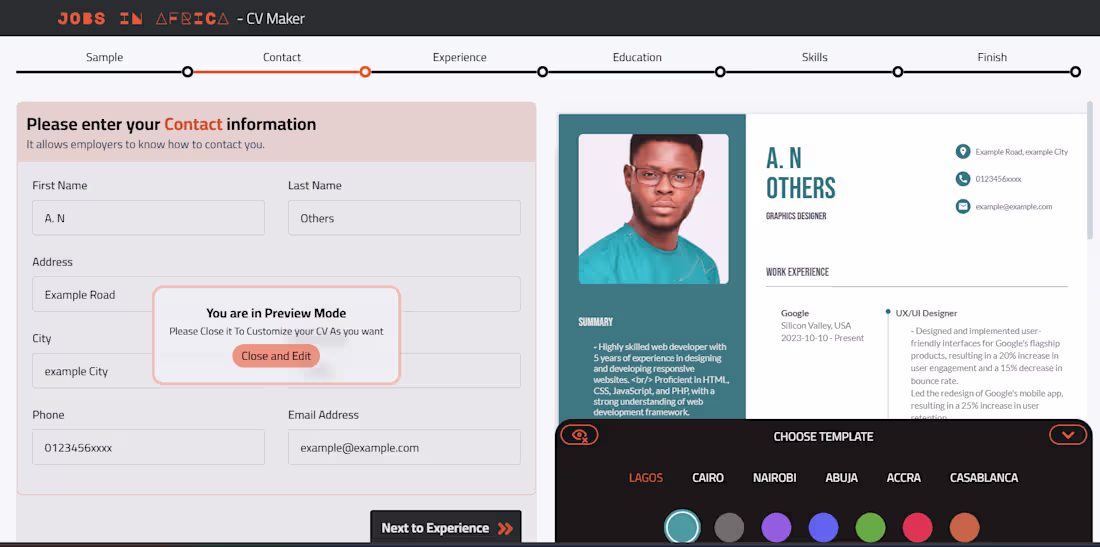Click the Address field with Example Road
Screen dimensions: 1100x547
click(276, 295)
